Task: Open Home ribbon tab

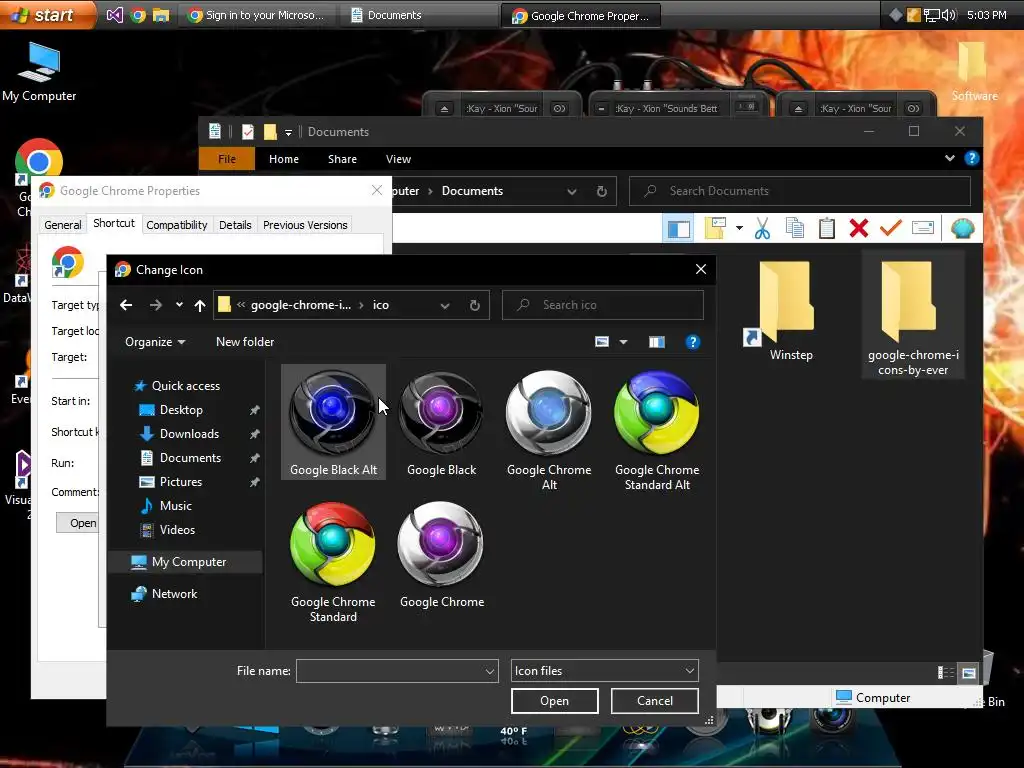Action: pyautogui.click(x=283, y=159)
